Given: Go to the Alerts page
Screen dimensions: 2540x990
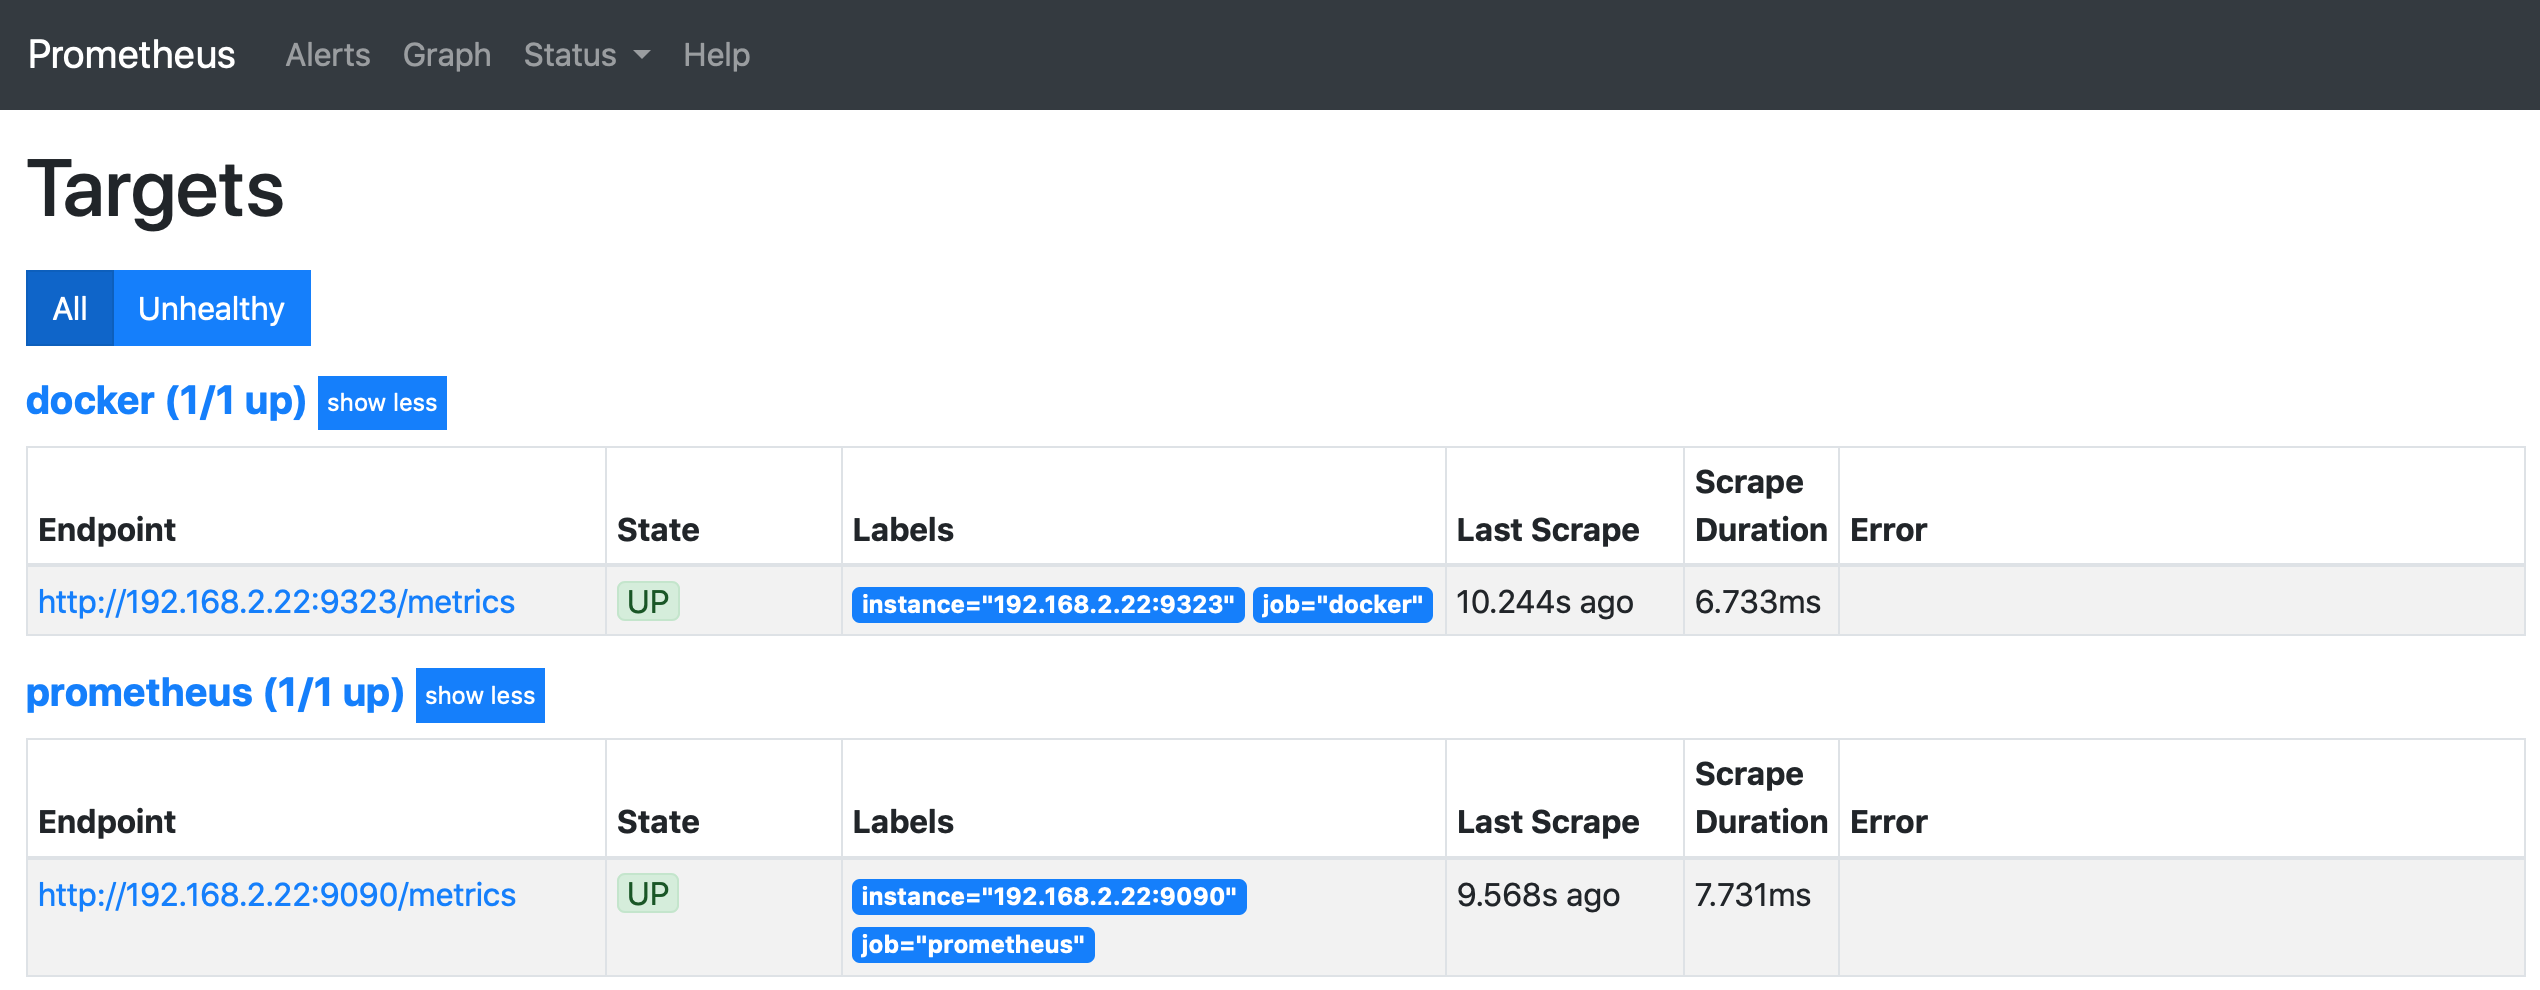Looking at the screenshot, I should click(x=328, y=55).
